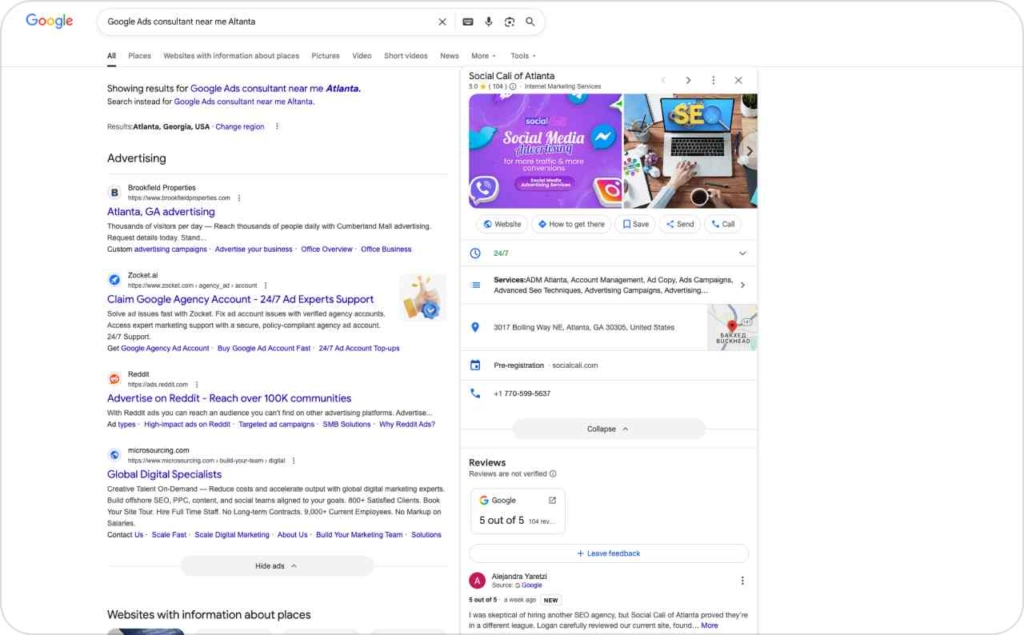Open the More dropdown in the filter bar

click(x=483, y=56)
